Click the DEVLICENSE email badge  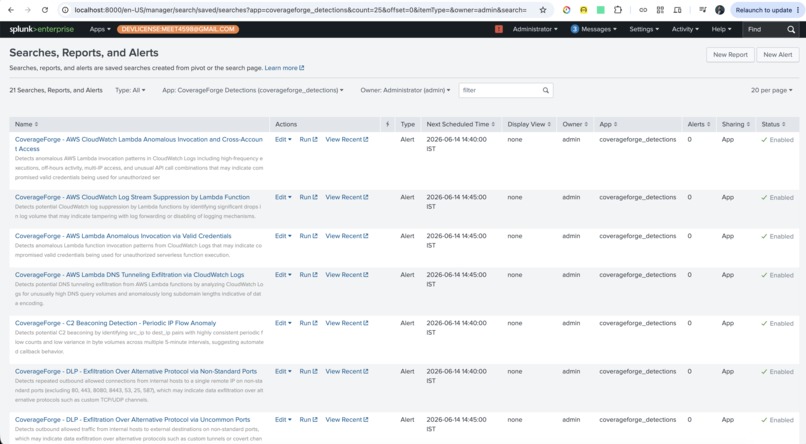178,29
